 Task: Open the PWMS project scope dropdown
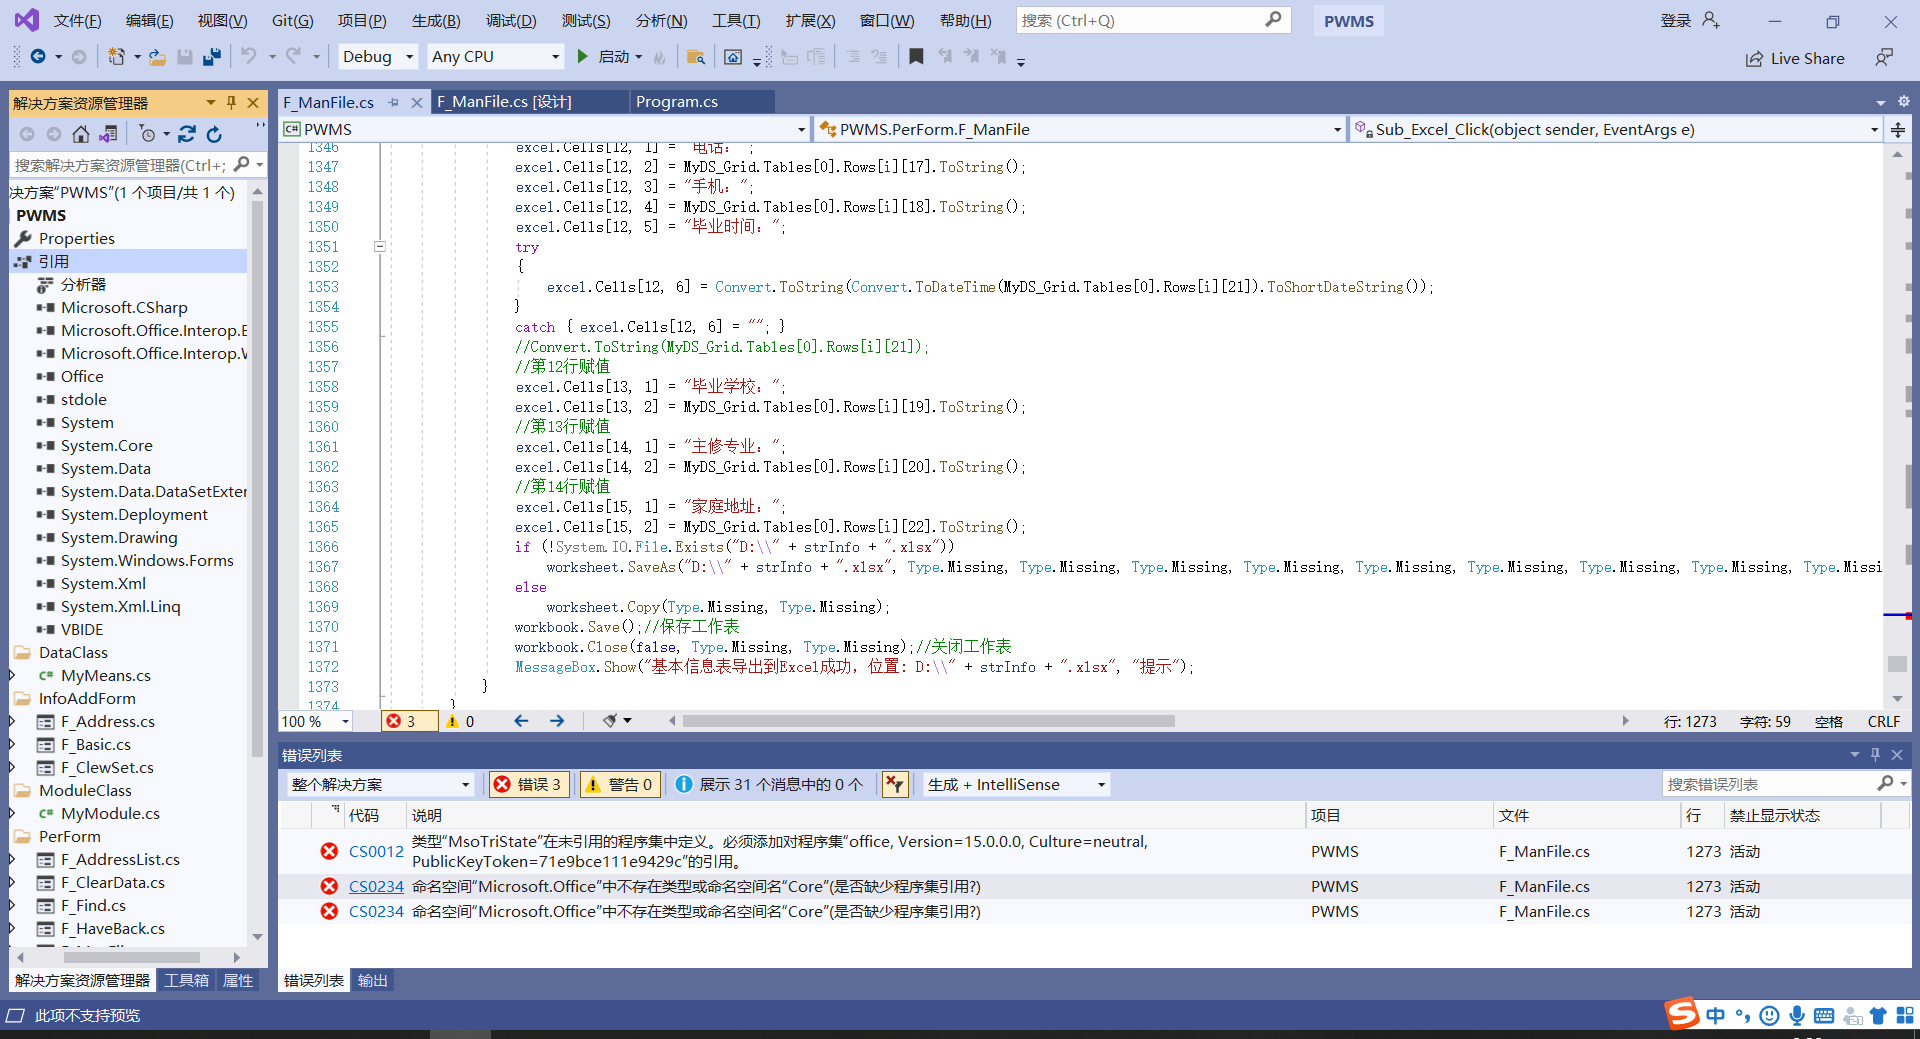point(545,129)
